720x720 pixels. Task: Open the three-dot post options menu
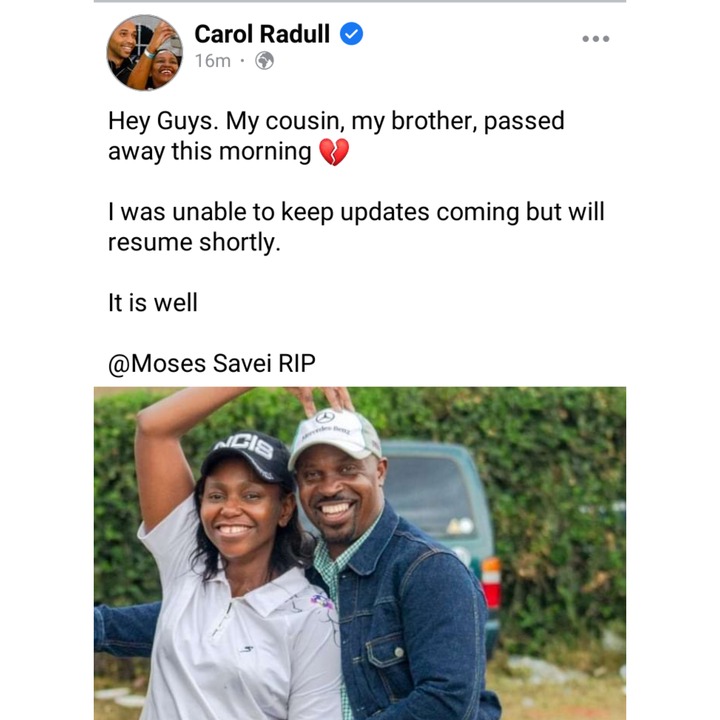click(x=596, y=39)
